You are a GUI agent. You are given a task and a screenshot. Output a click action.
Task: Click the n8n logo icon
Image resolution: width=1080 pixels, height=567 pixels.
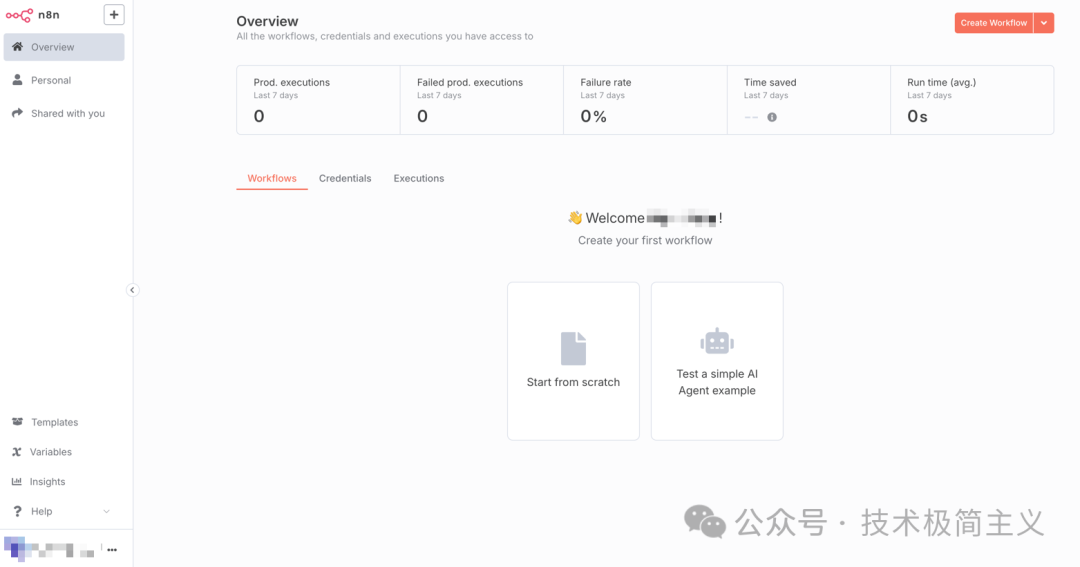19,15
